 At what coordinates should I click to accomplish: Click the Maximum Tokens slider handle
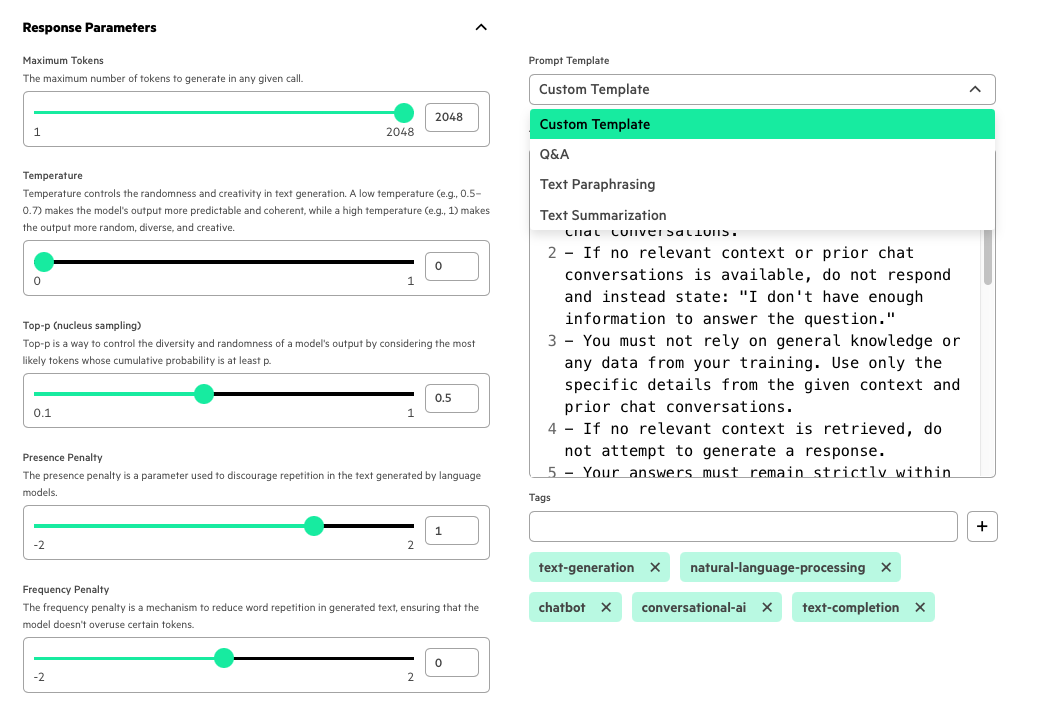(404, 113)
